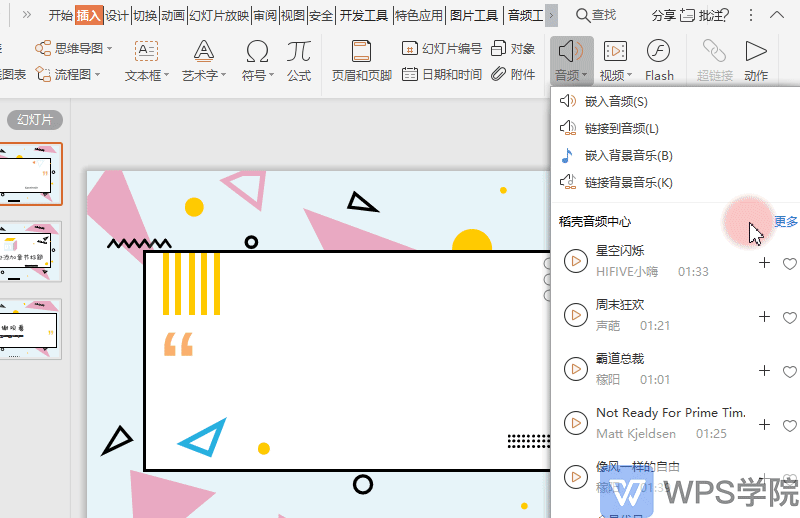800x518 pixels.
Task: Switch to the 设计 tab
Action: coord(116,15)
